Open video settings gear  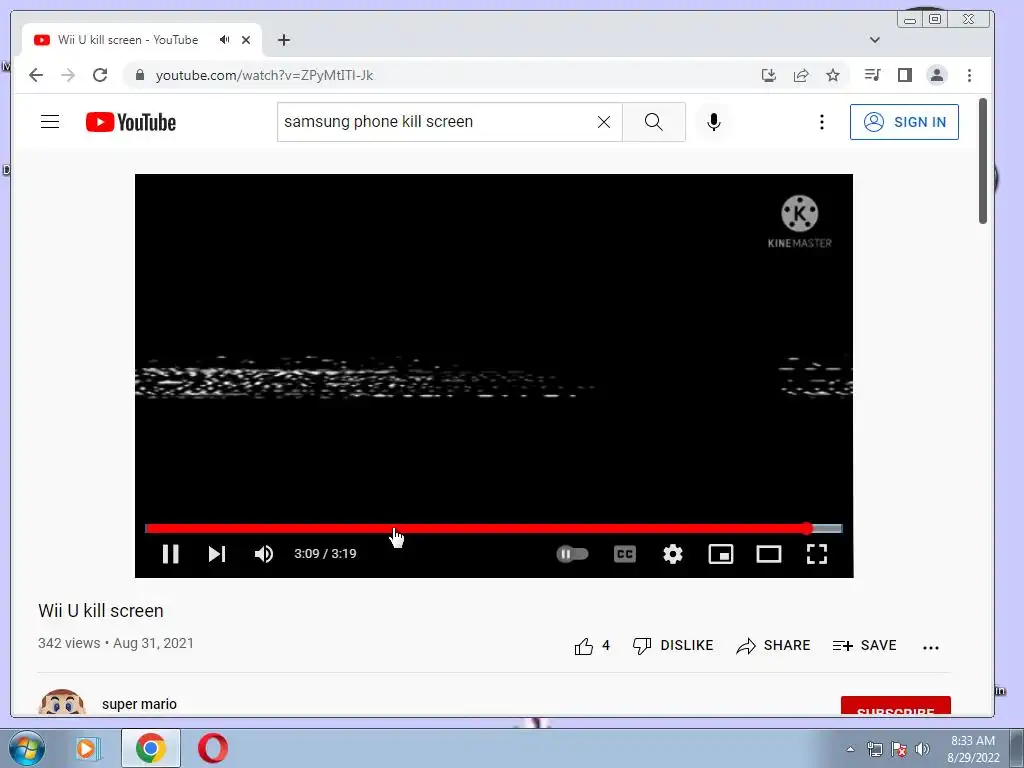tap(673, 554)
